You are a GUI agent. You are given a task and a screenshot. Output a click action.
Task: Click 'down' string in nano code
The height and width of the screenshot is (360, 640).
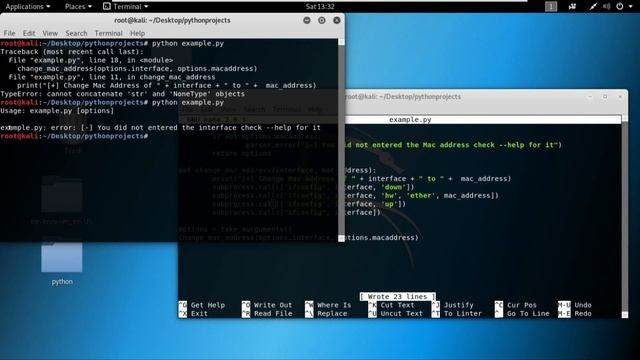393,187
